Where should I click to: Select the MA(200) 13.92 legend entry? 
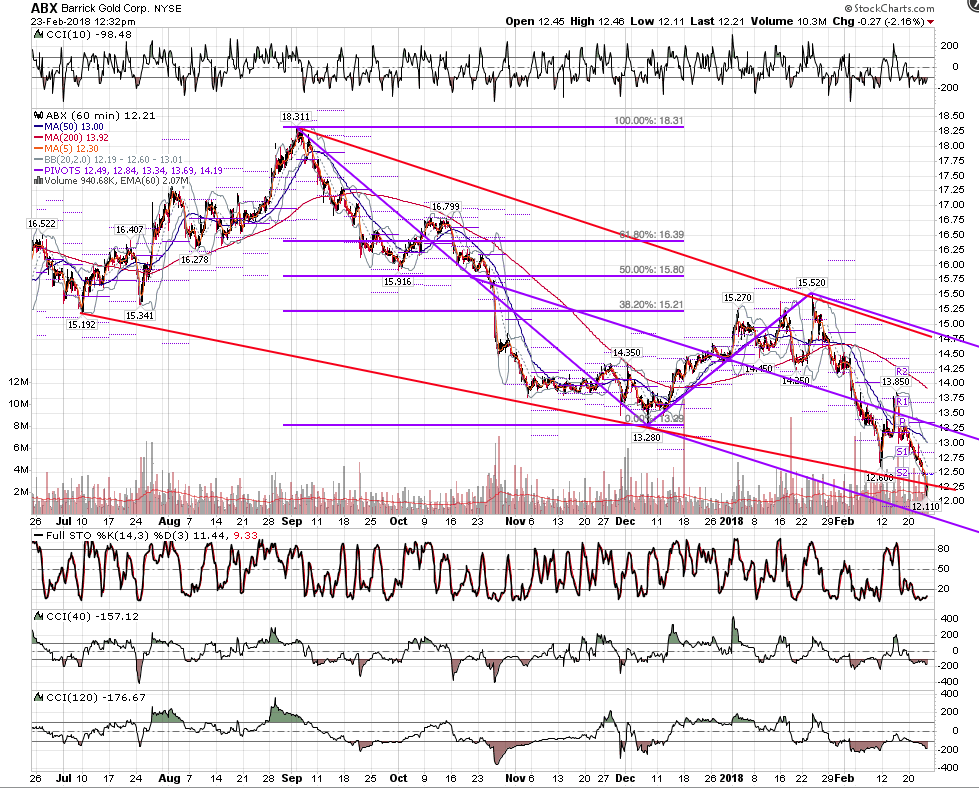point(71,137)
